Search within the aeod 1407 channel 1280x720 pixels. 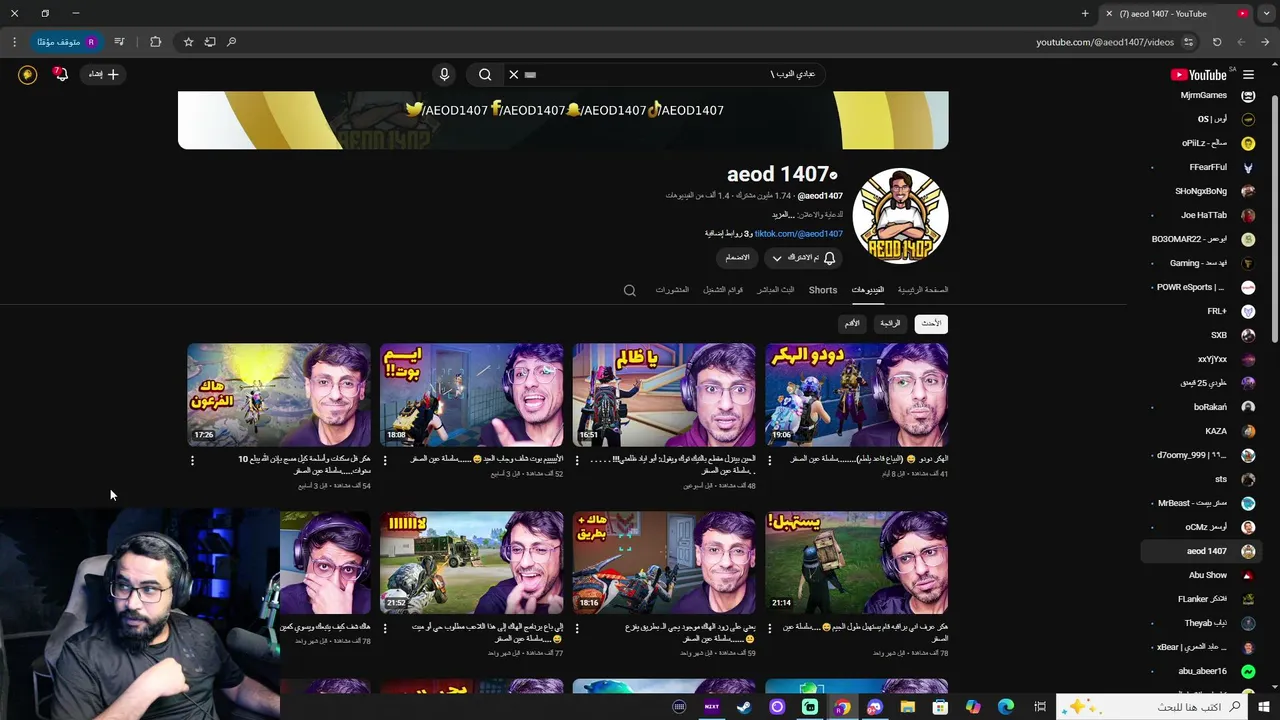pyautogui.click(x=629, y=291)
